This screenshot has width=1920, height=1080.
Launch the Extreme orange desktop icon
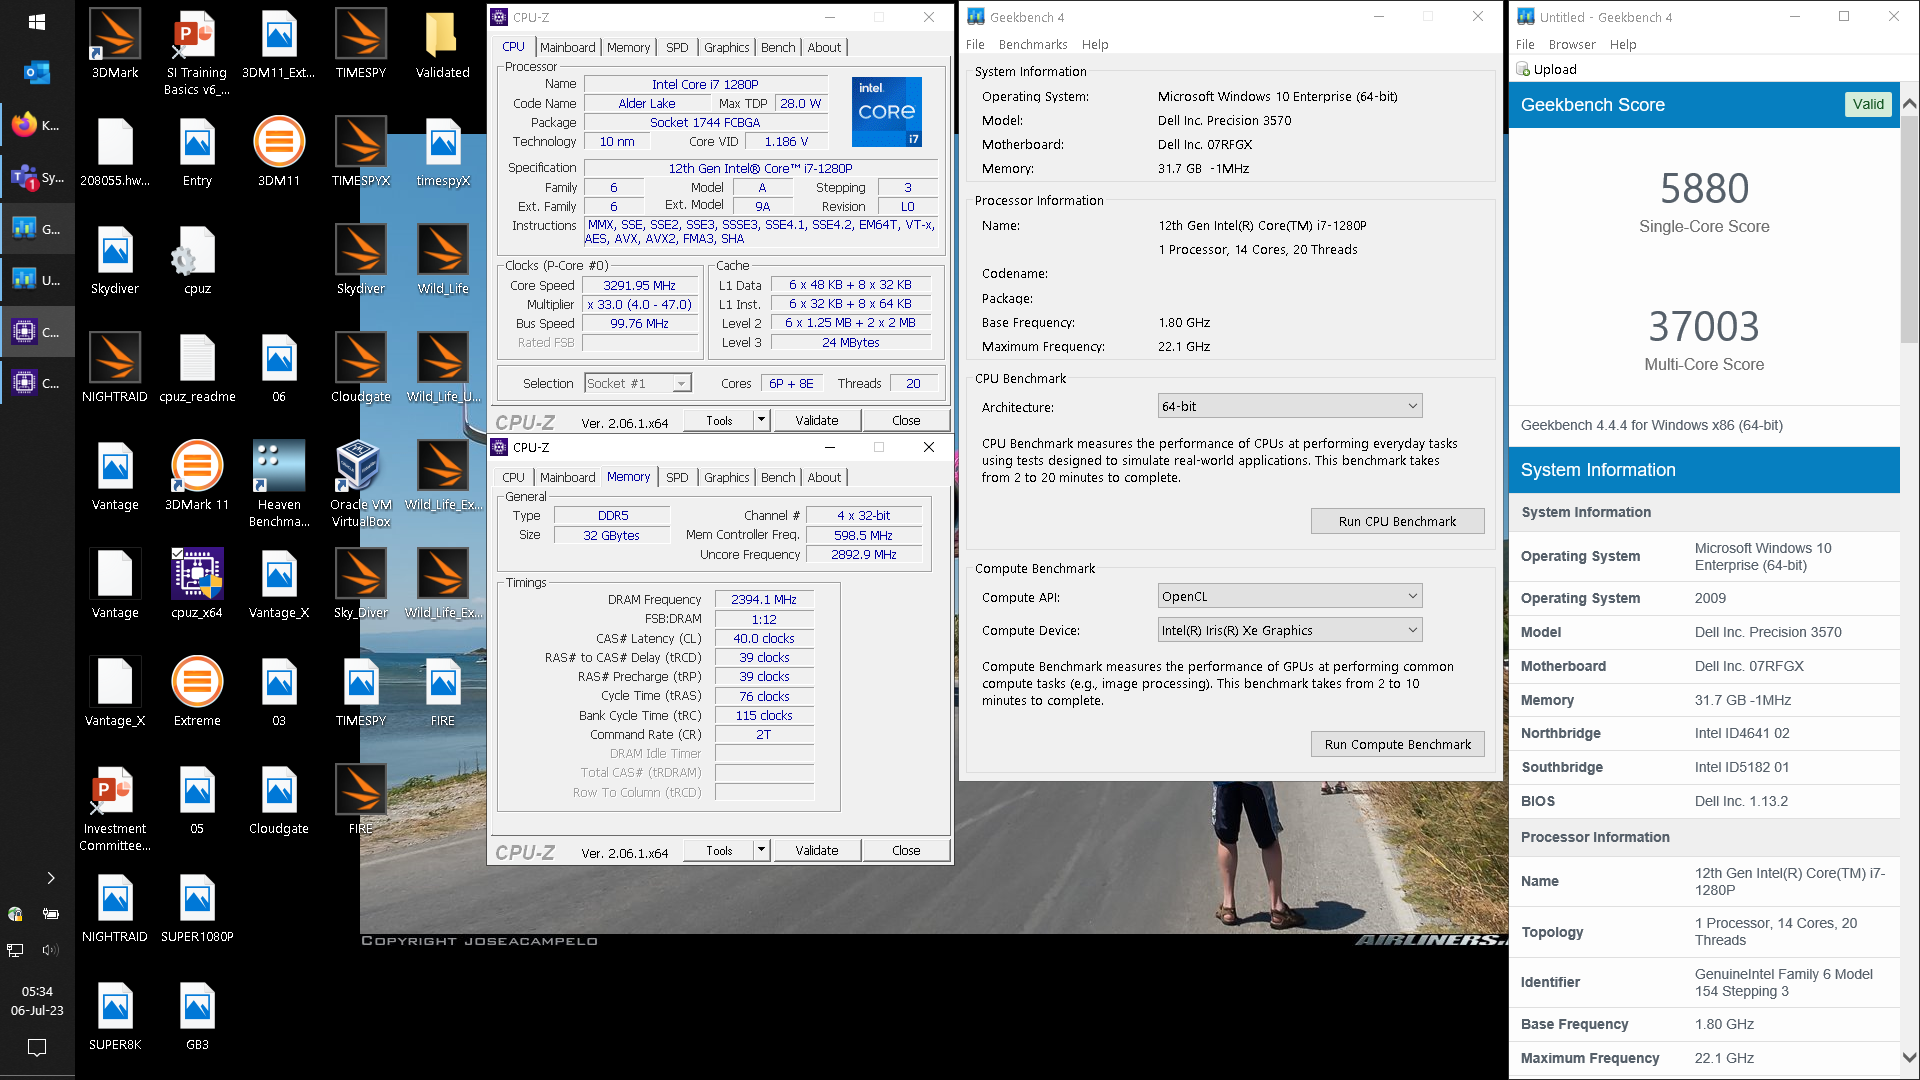[x=197, y=692]
